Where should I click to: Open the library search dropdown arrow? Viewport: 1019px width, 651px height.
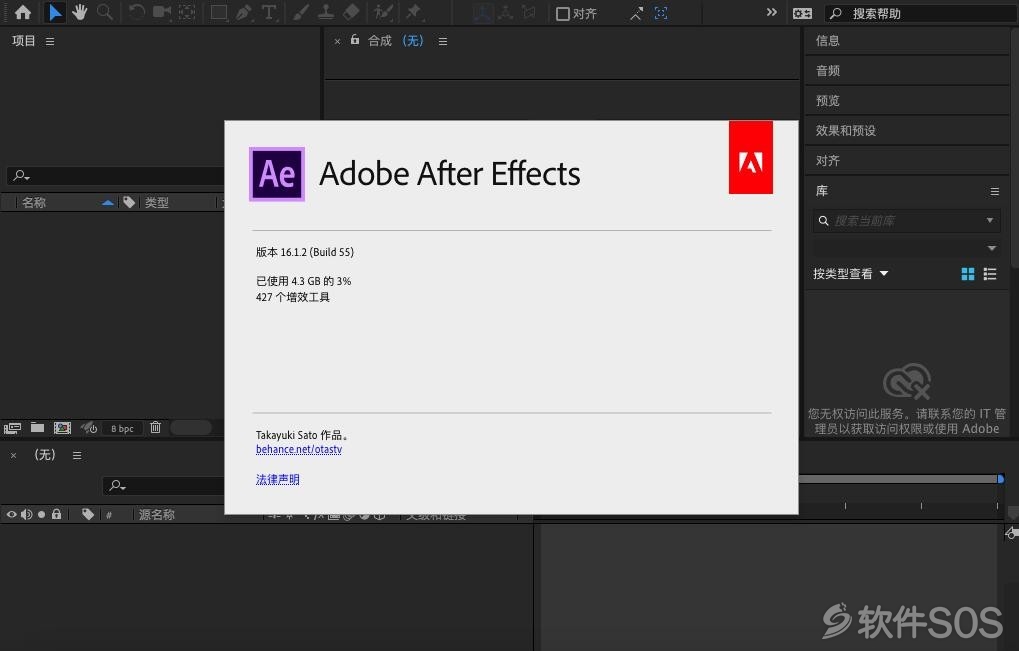990,221
